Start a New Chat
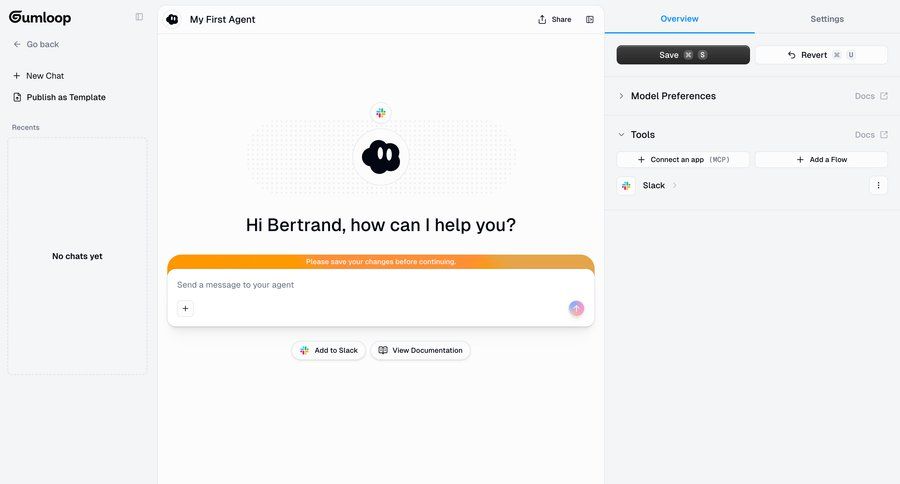Viewport: 900px width, 484px height. click(38, 76)
